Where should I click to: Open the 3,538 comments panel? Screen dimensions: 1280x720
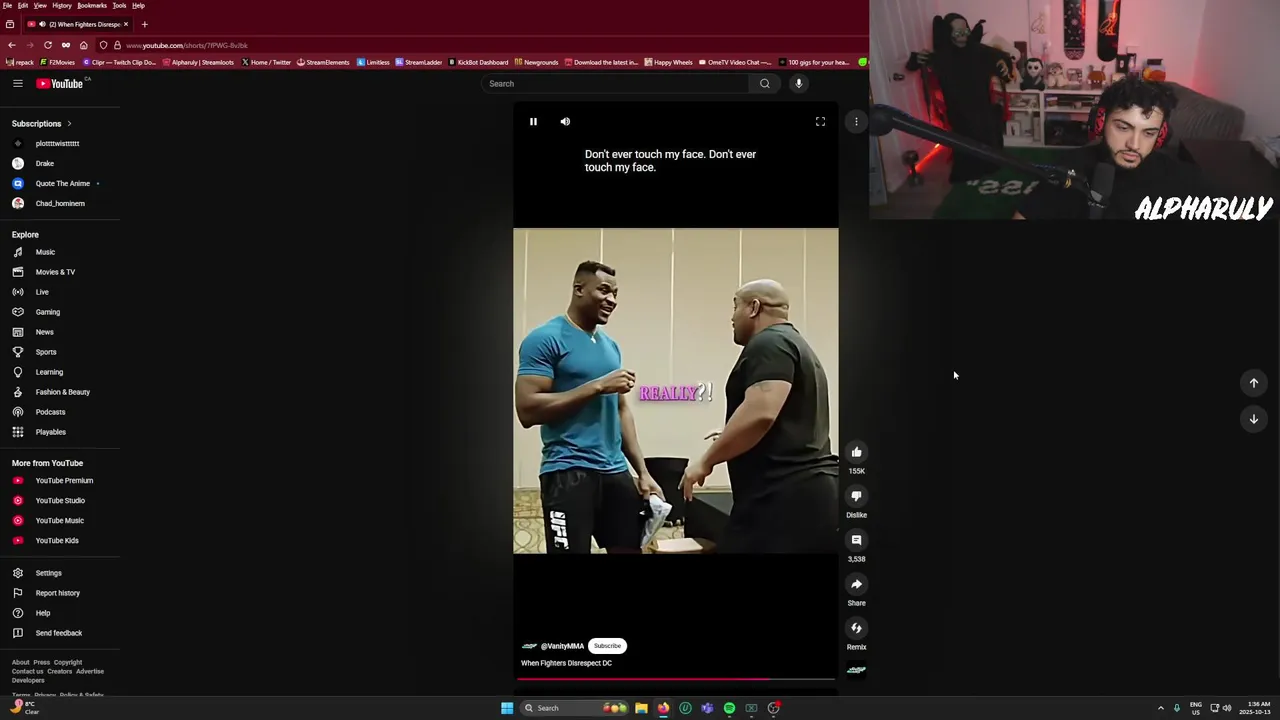click(x=856, y=540)
